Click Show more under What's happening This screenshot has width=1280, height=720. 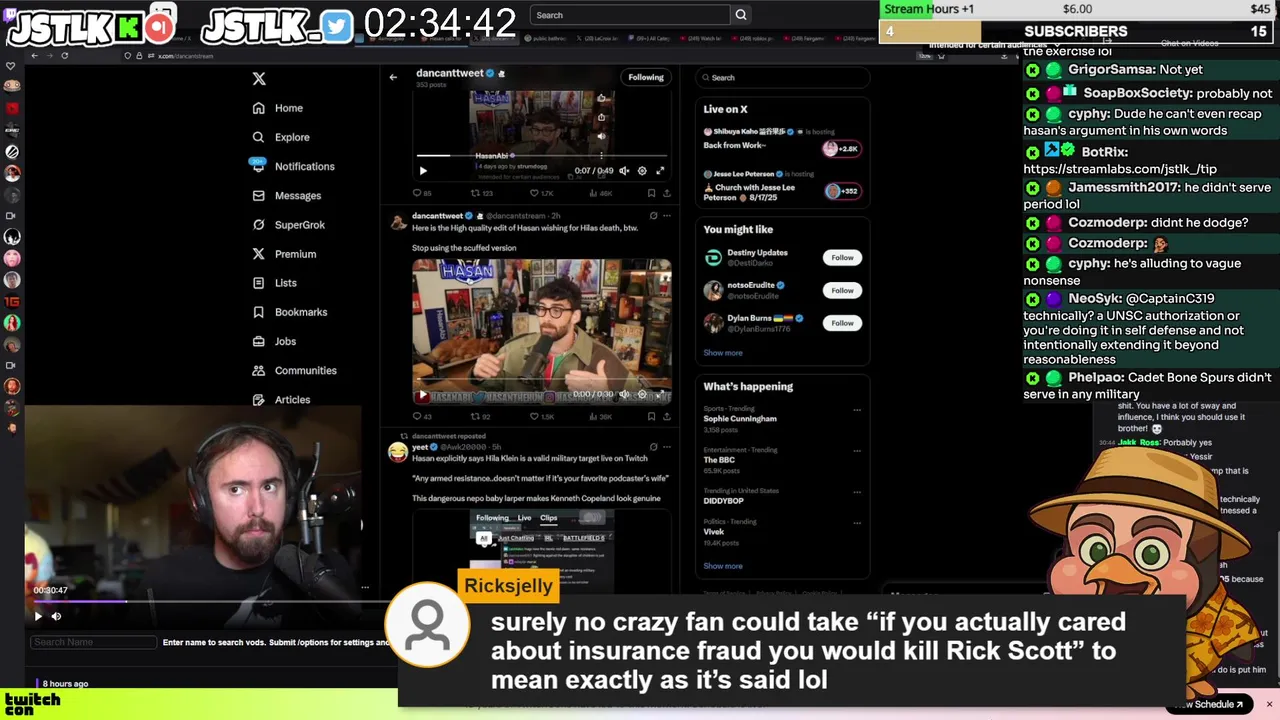(x=723, y=566)
